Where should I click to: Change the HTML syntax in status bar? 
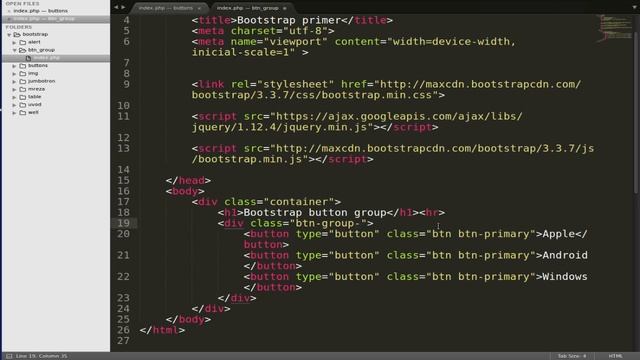[x=616, y=356]
